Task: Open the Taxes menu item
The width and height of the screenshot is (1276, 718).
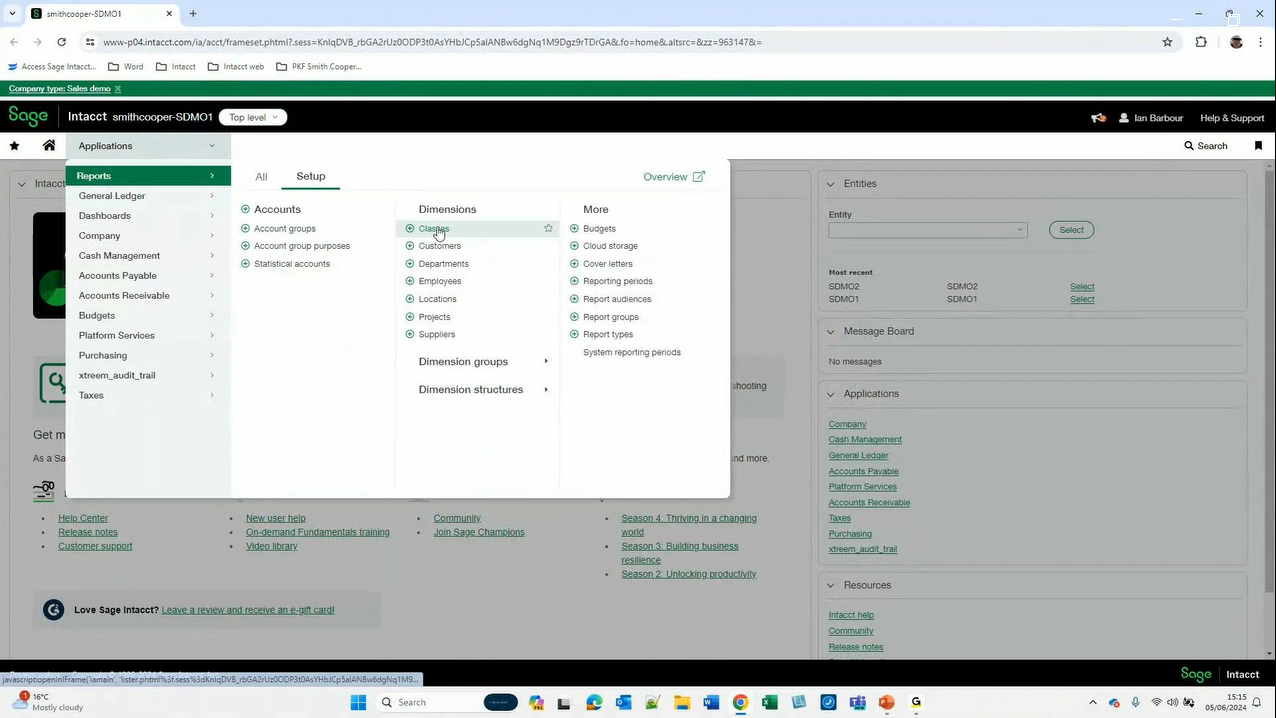Action: [x=148, y=396]
